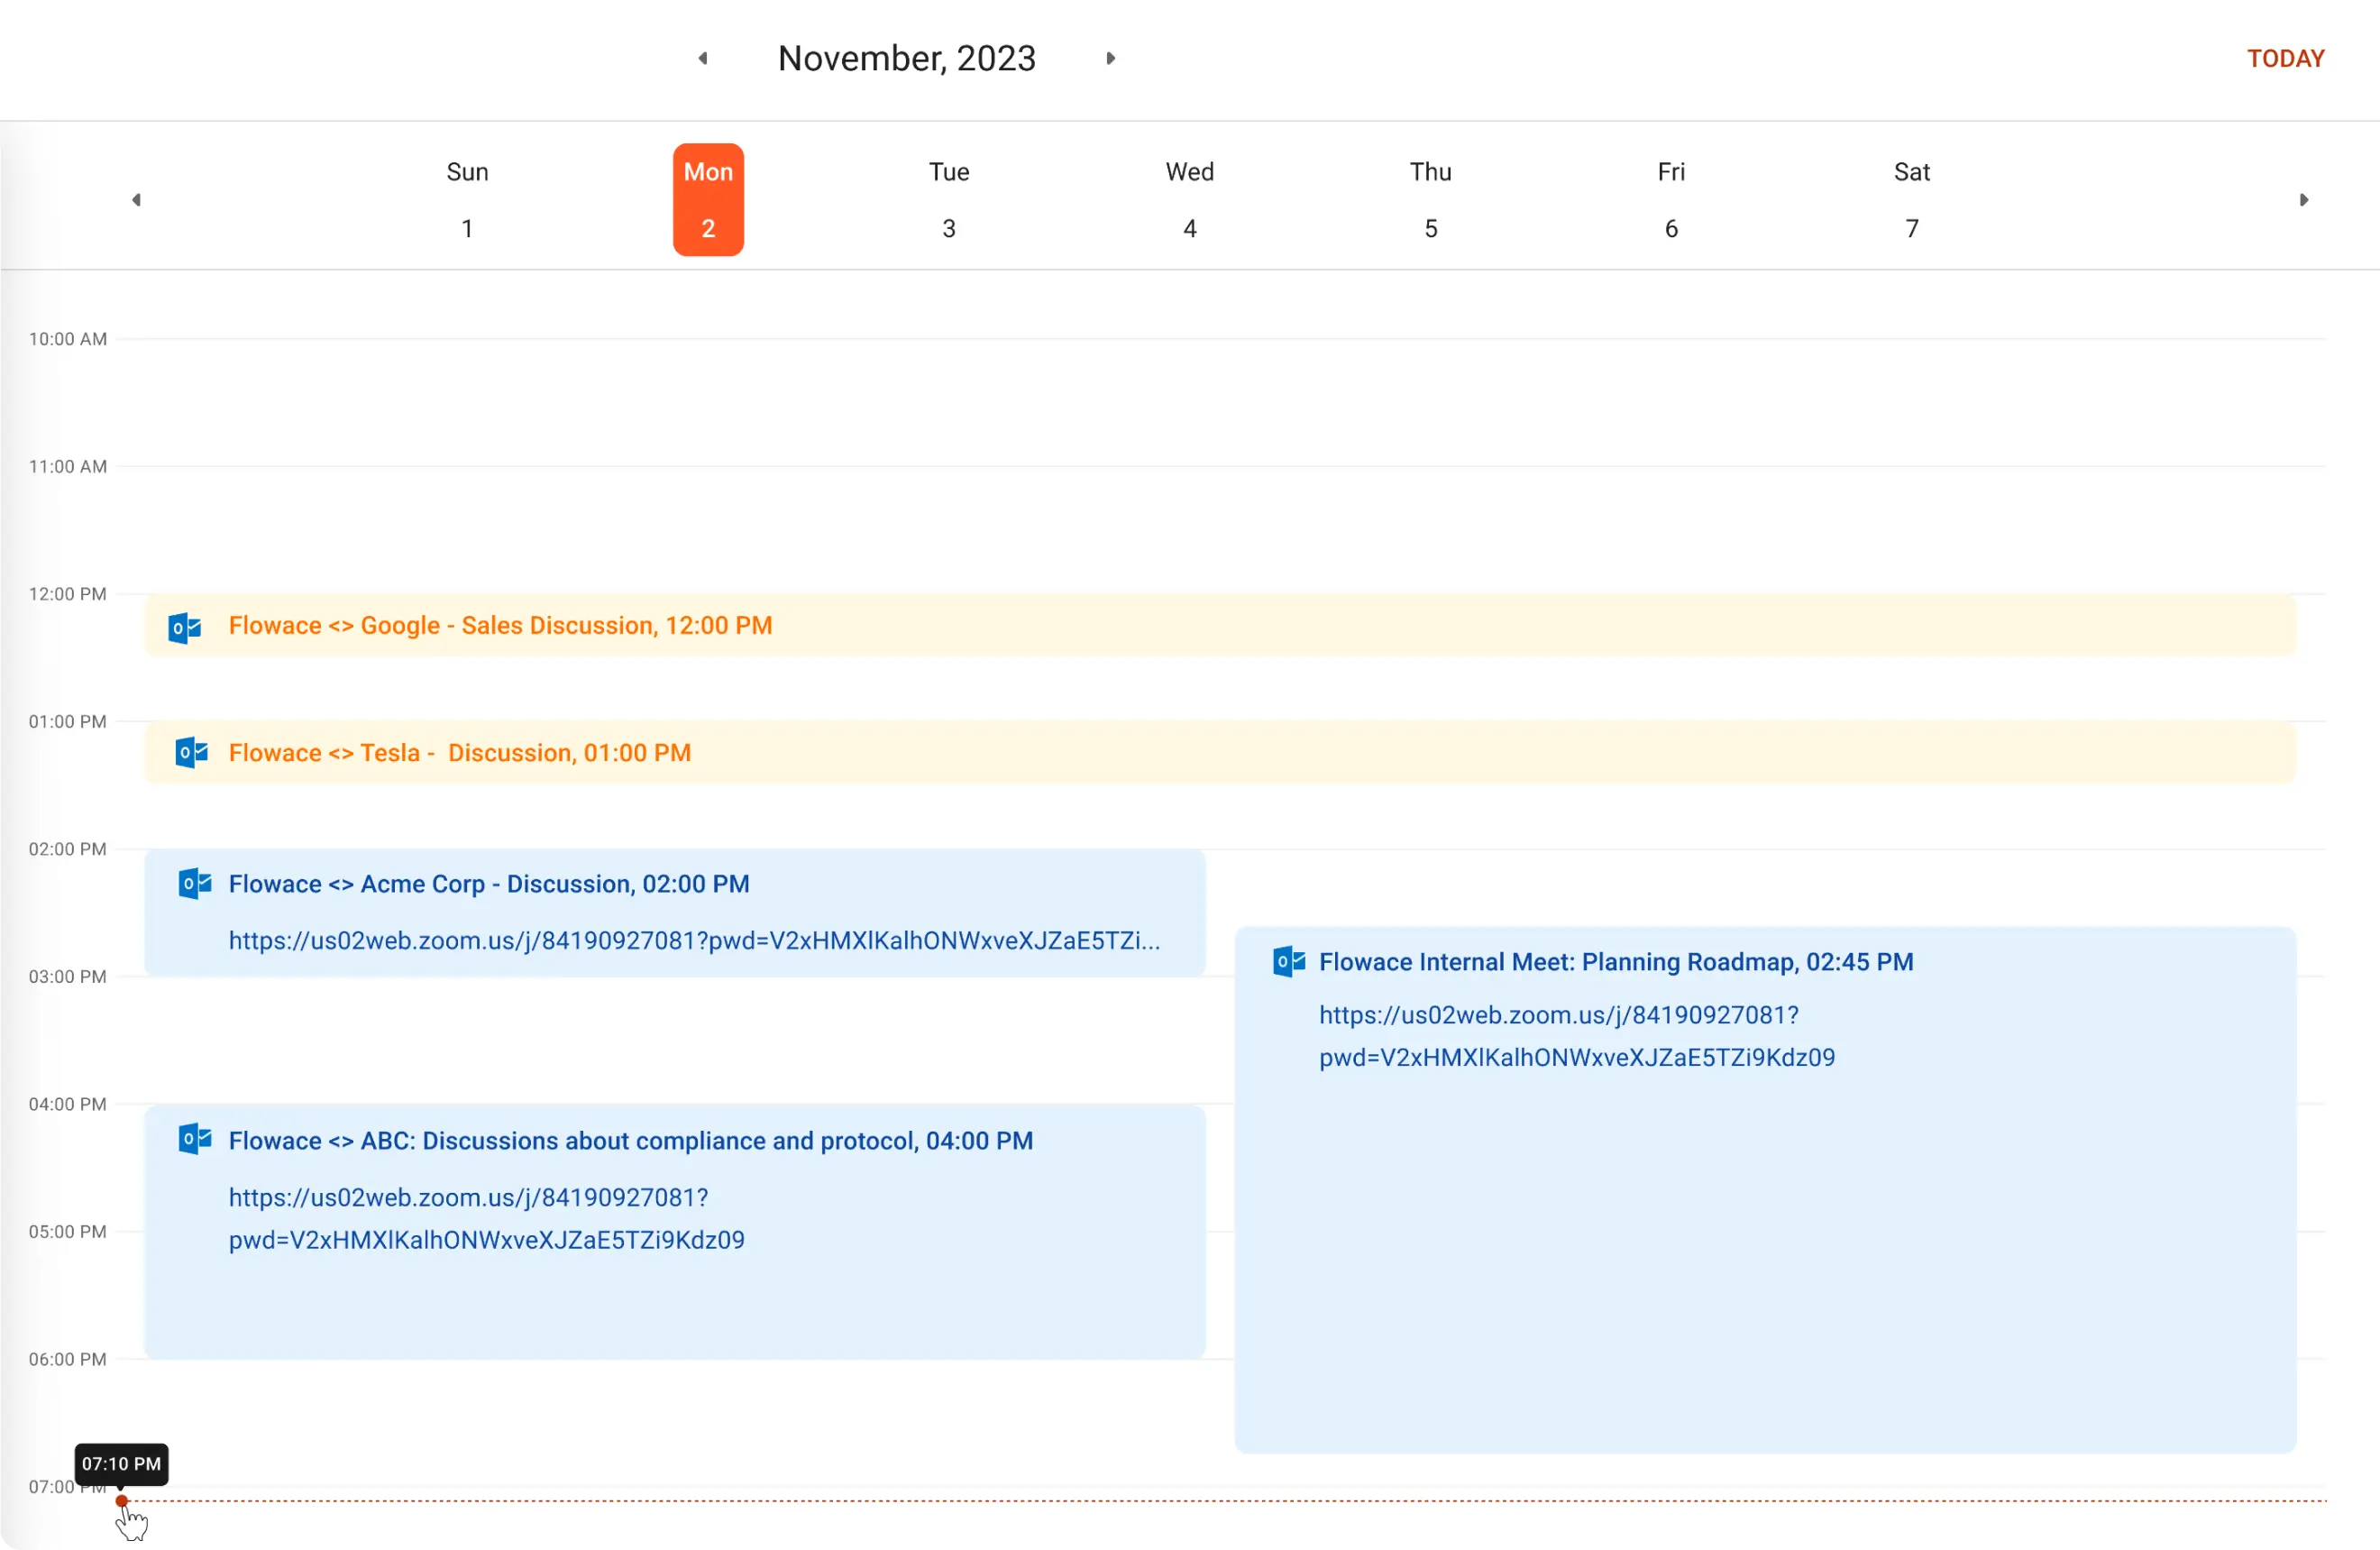The image size is (2380, 1550).
Task: Click 05:00 PM time label
Action: [68, 1231]
